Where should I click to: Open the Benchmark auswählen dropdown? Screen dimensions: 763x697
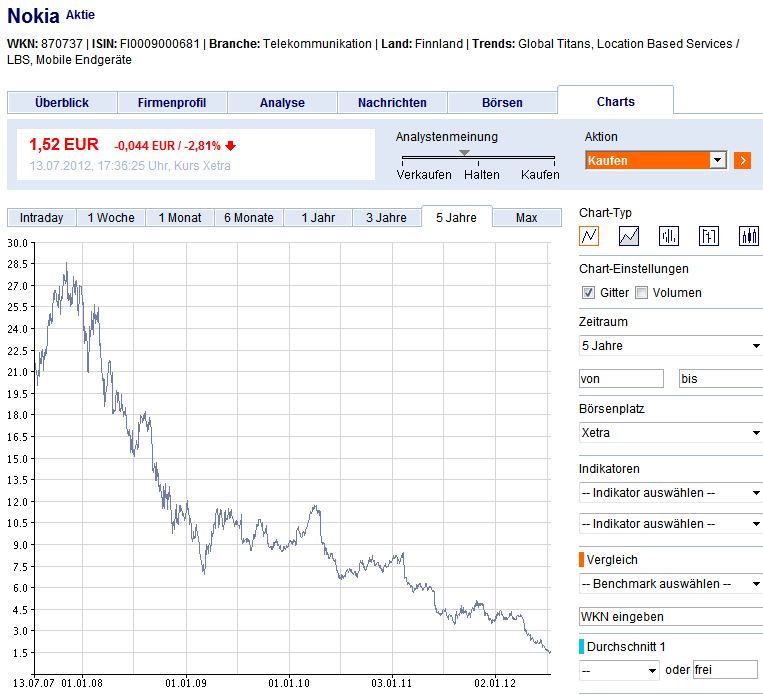[x=671, y=584]
